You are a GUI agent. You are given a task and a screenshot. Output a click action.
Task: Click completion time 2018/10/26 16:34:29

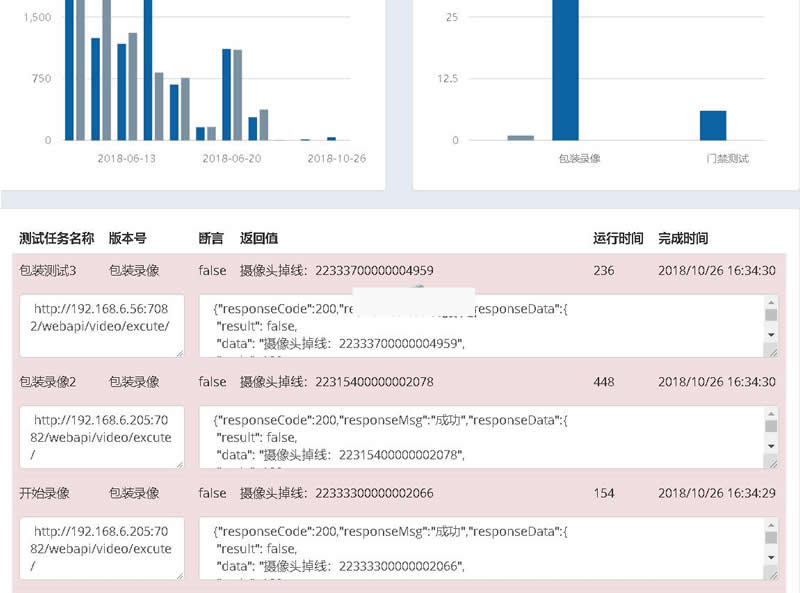tap(717, 493)
